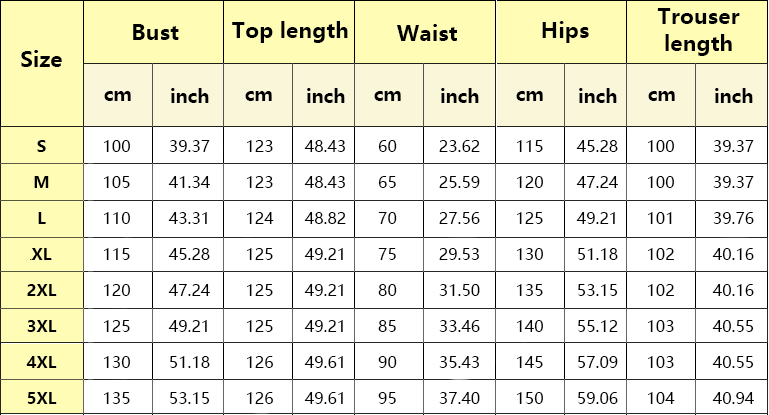This screenshot has height=415, width=769.
Task: Select the XL size row label
Action: 42,254
